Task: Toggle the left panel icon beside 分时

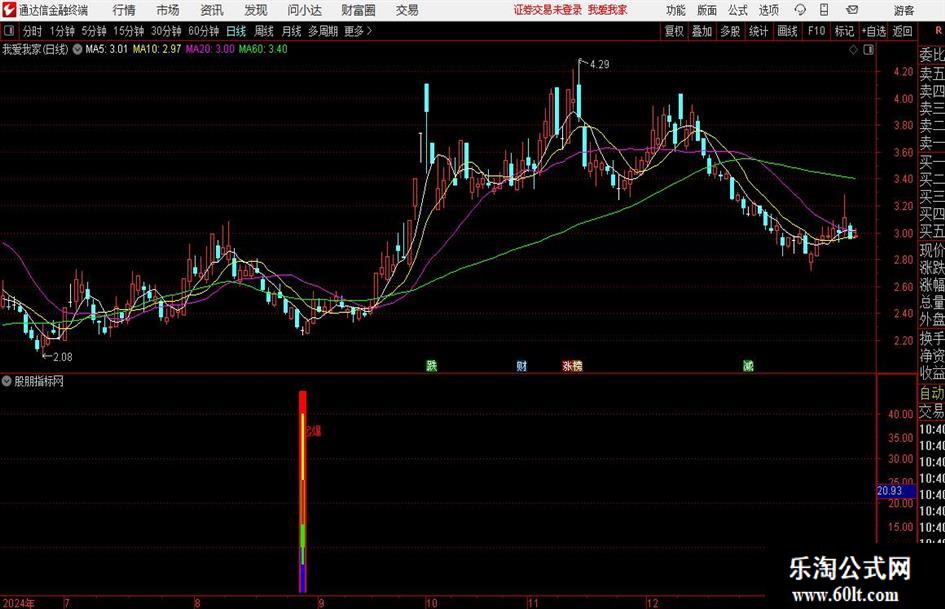Action: point(8,31)
